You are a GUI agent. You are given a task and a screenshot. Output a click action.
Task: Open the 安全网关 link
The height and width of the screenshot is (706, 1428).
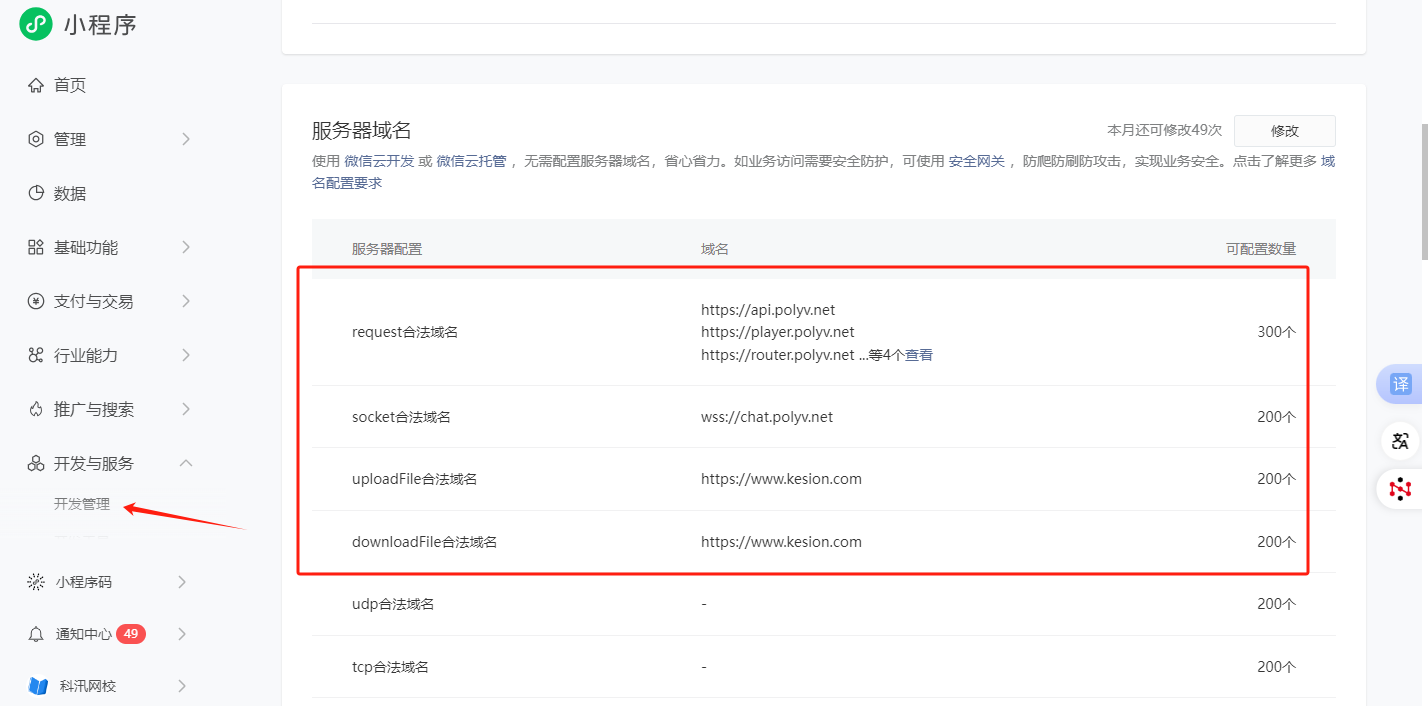coord(976,161)
